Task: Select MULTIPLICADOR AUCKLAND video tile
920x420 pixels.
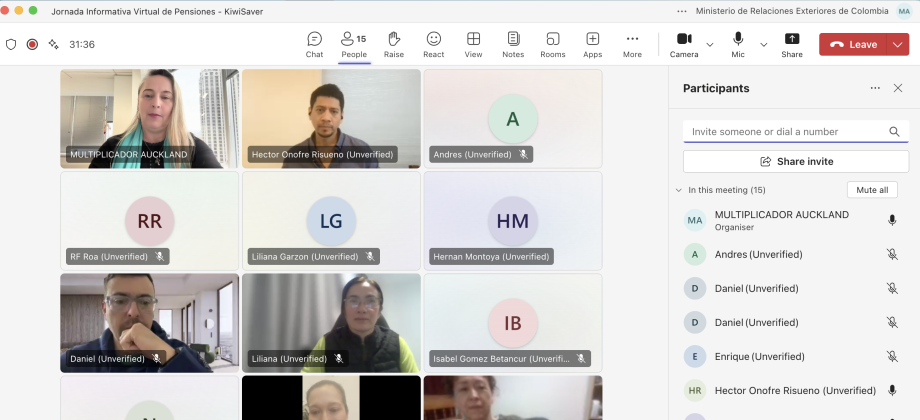Action: (x=150, y=119)
